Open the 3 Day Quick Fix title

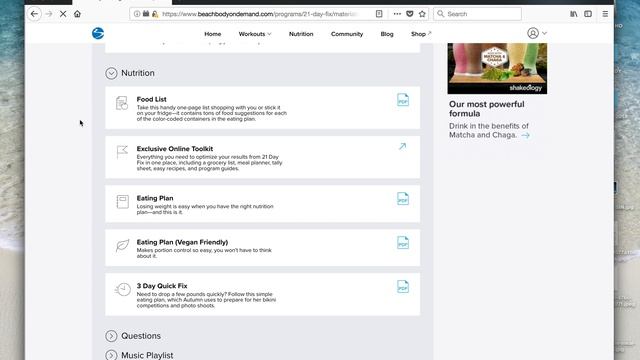click(162, 286)
